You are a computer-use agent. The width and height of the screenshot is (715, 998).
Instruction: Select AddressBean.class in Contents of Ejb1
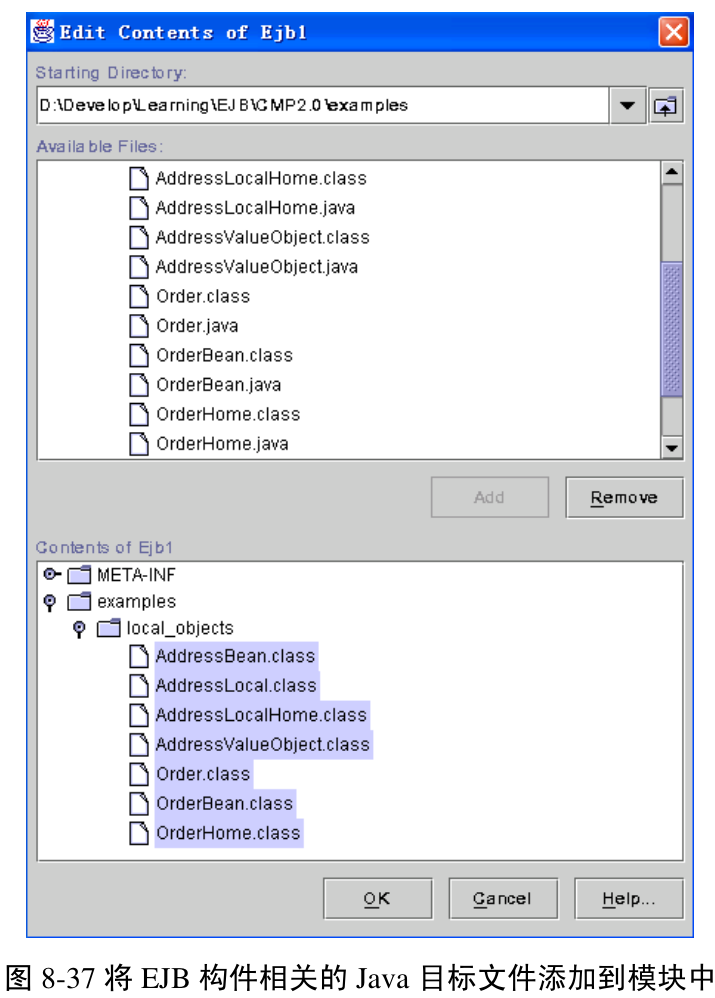(236, 656)
